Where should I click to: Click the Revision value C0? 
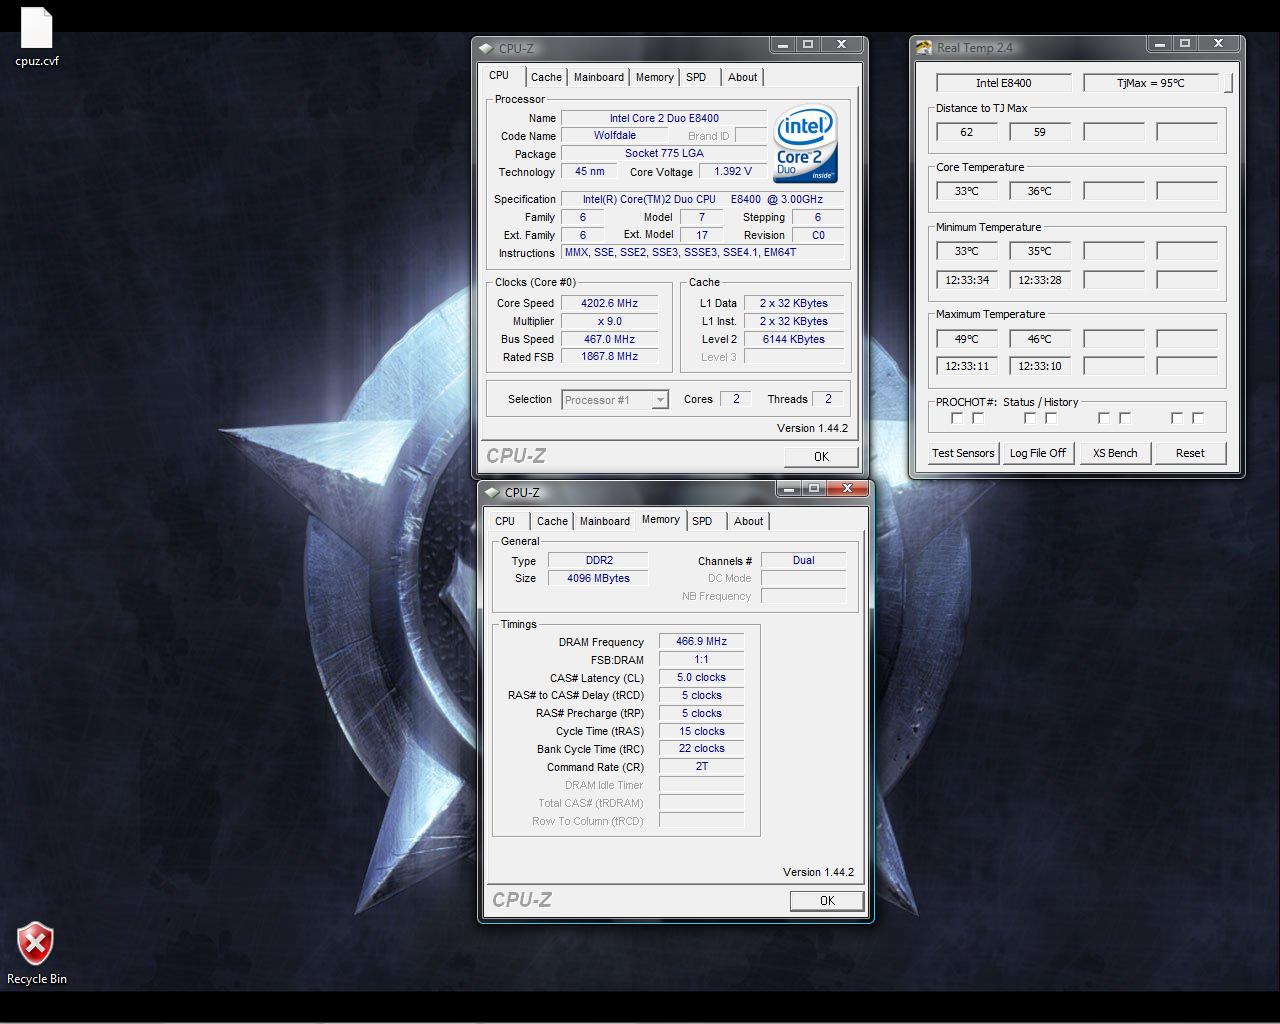point(818,235)
